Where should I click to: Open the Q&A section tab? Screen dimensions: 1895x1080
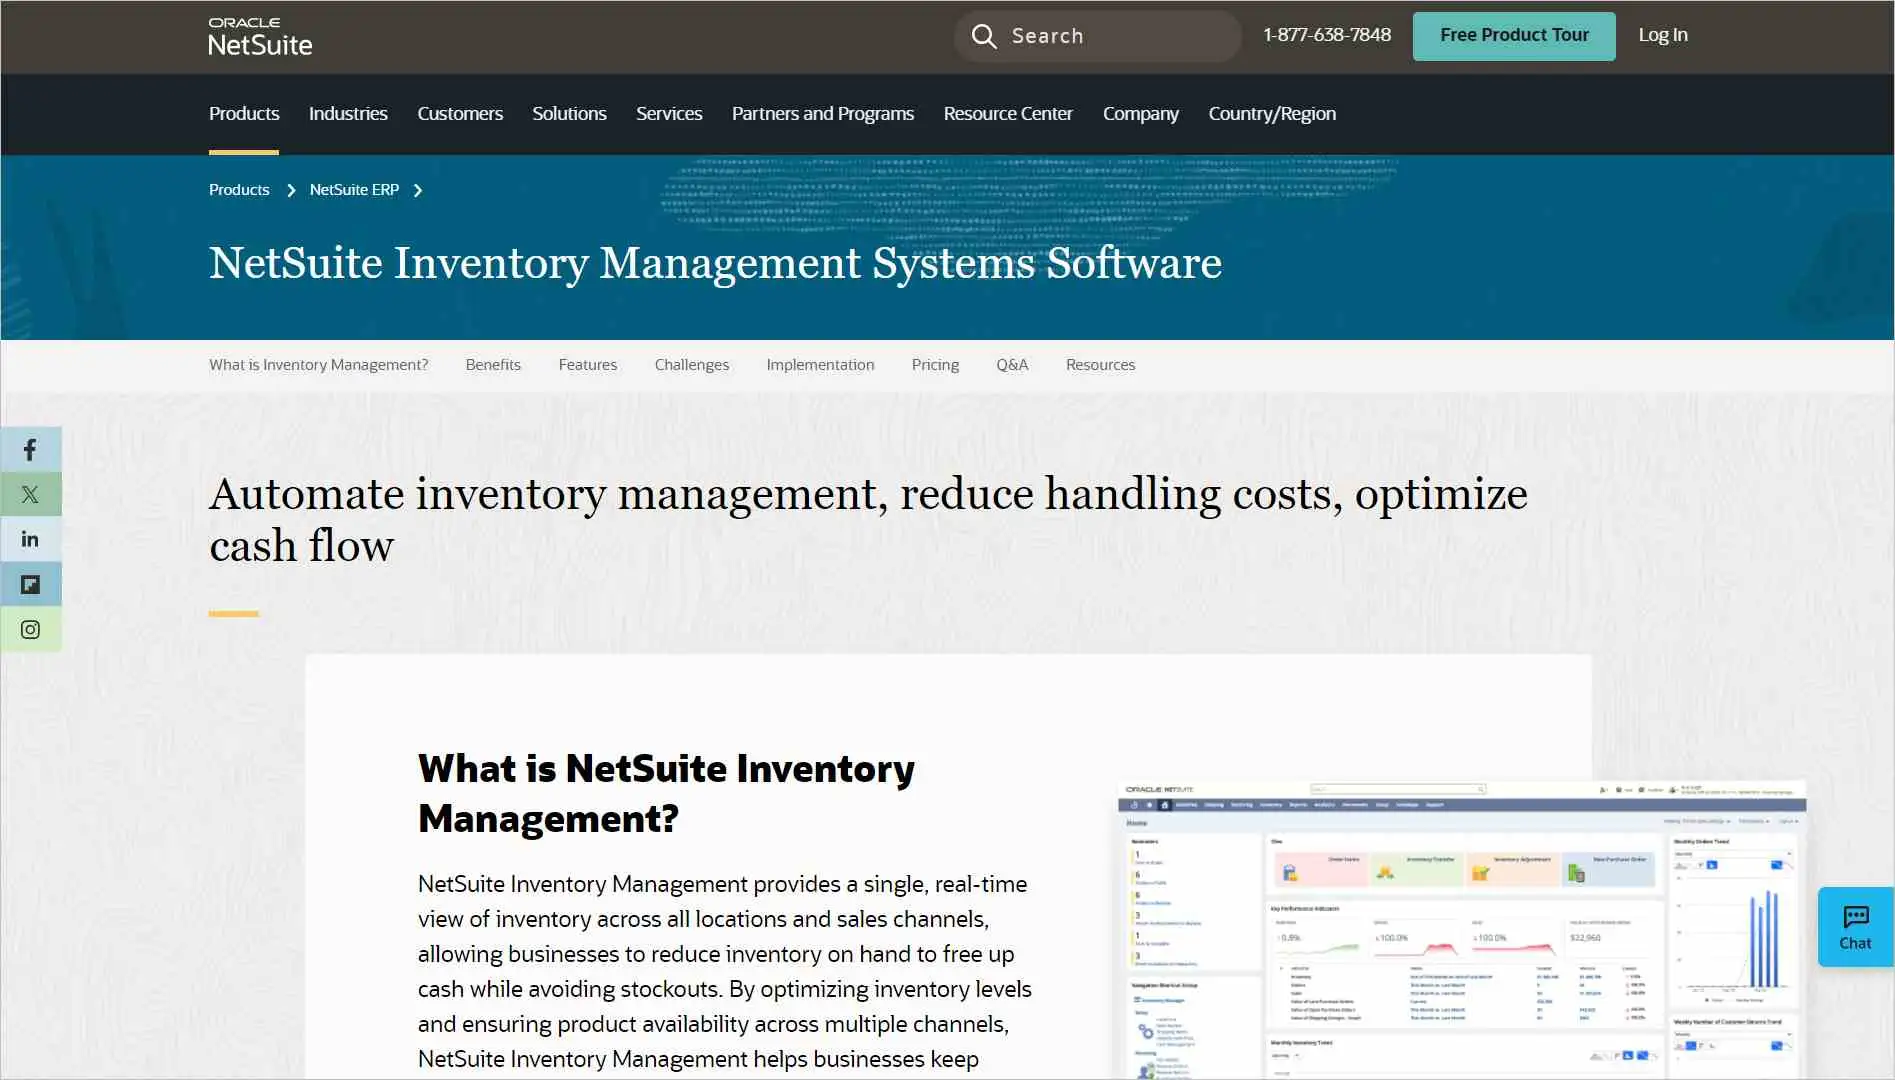tap(1012, 365)
